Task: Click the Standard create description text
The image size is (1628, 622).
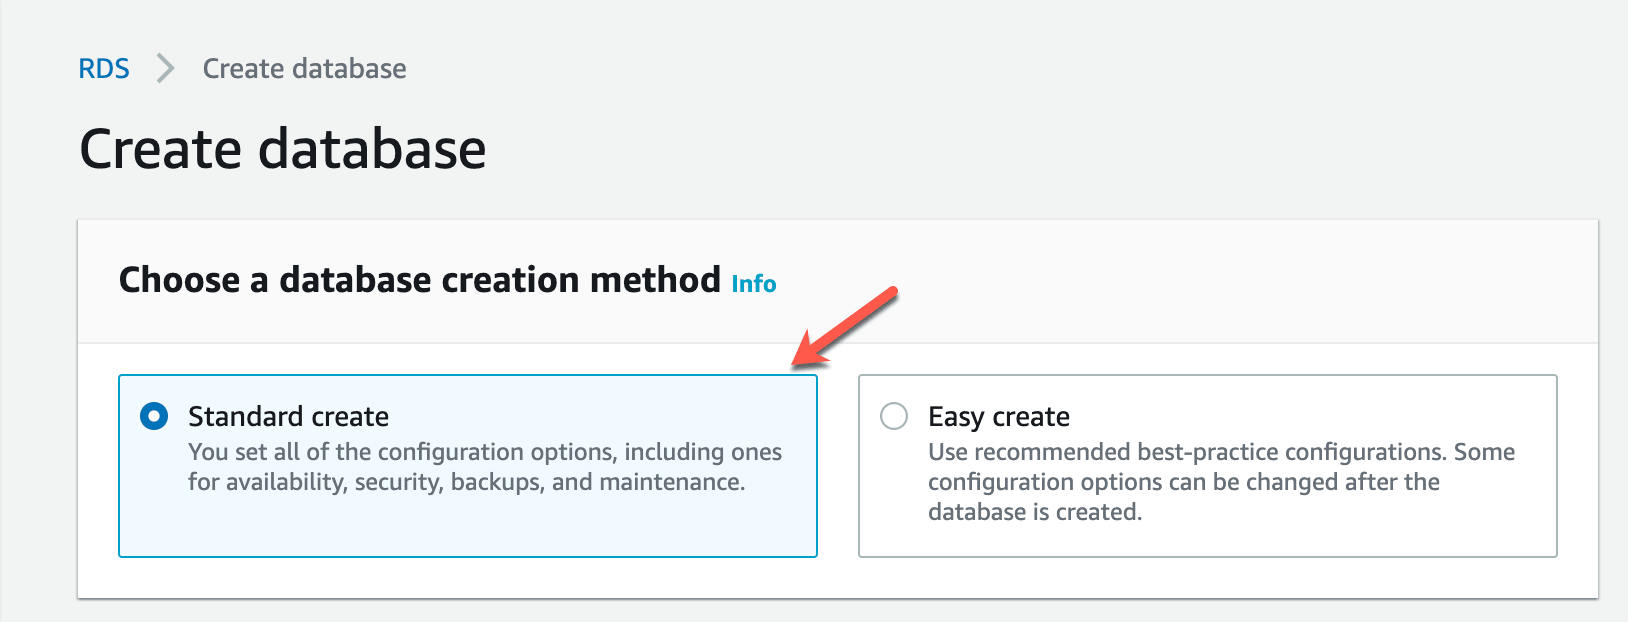Action: tap(485, 452)
